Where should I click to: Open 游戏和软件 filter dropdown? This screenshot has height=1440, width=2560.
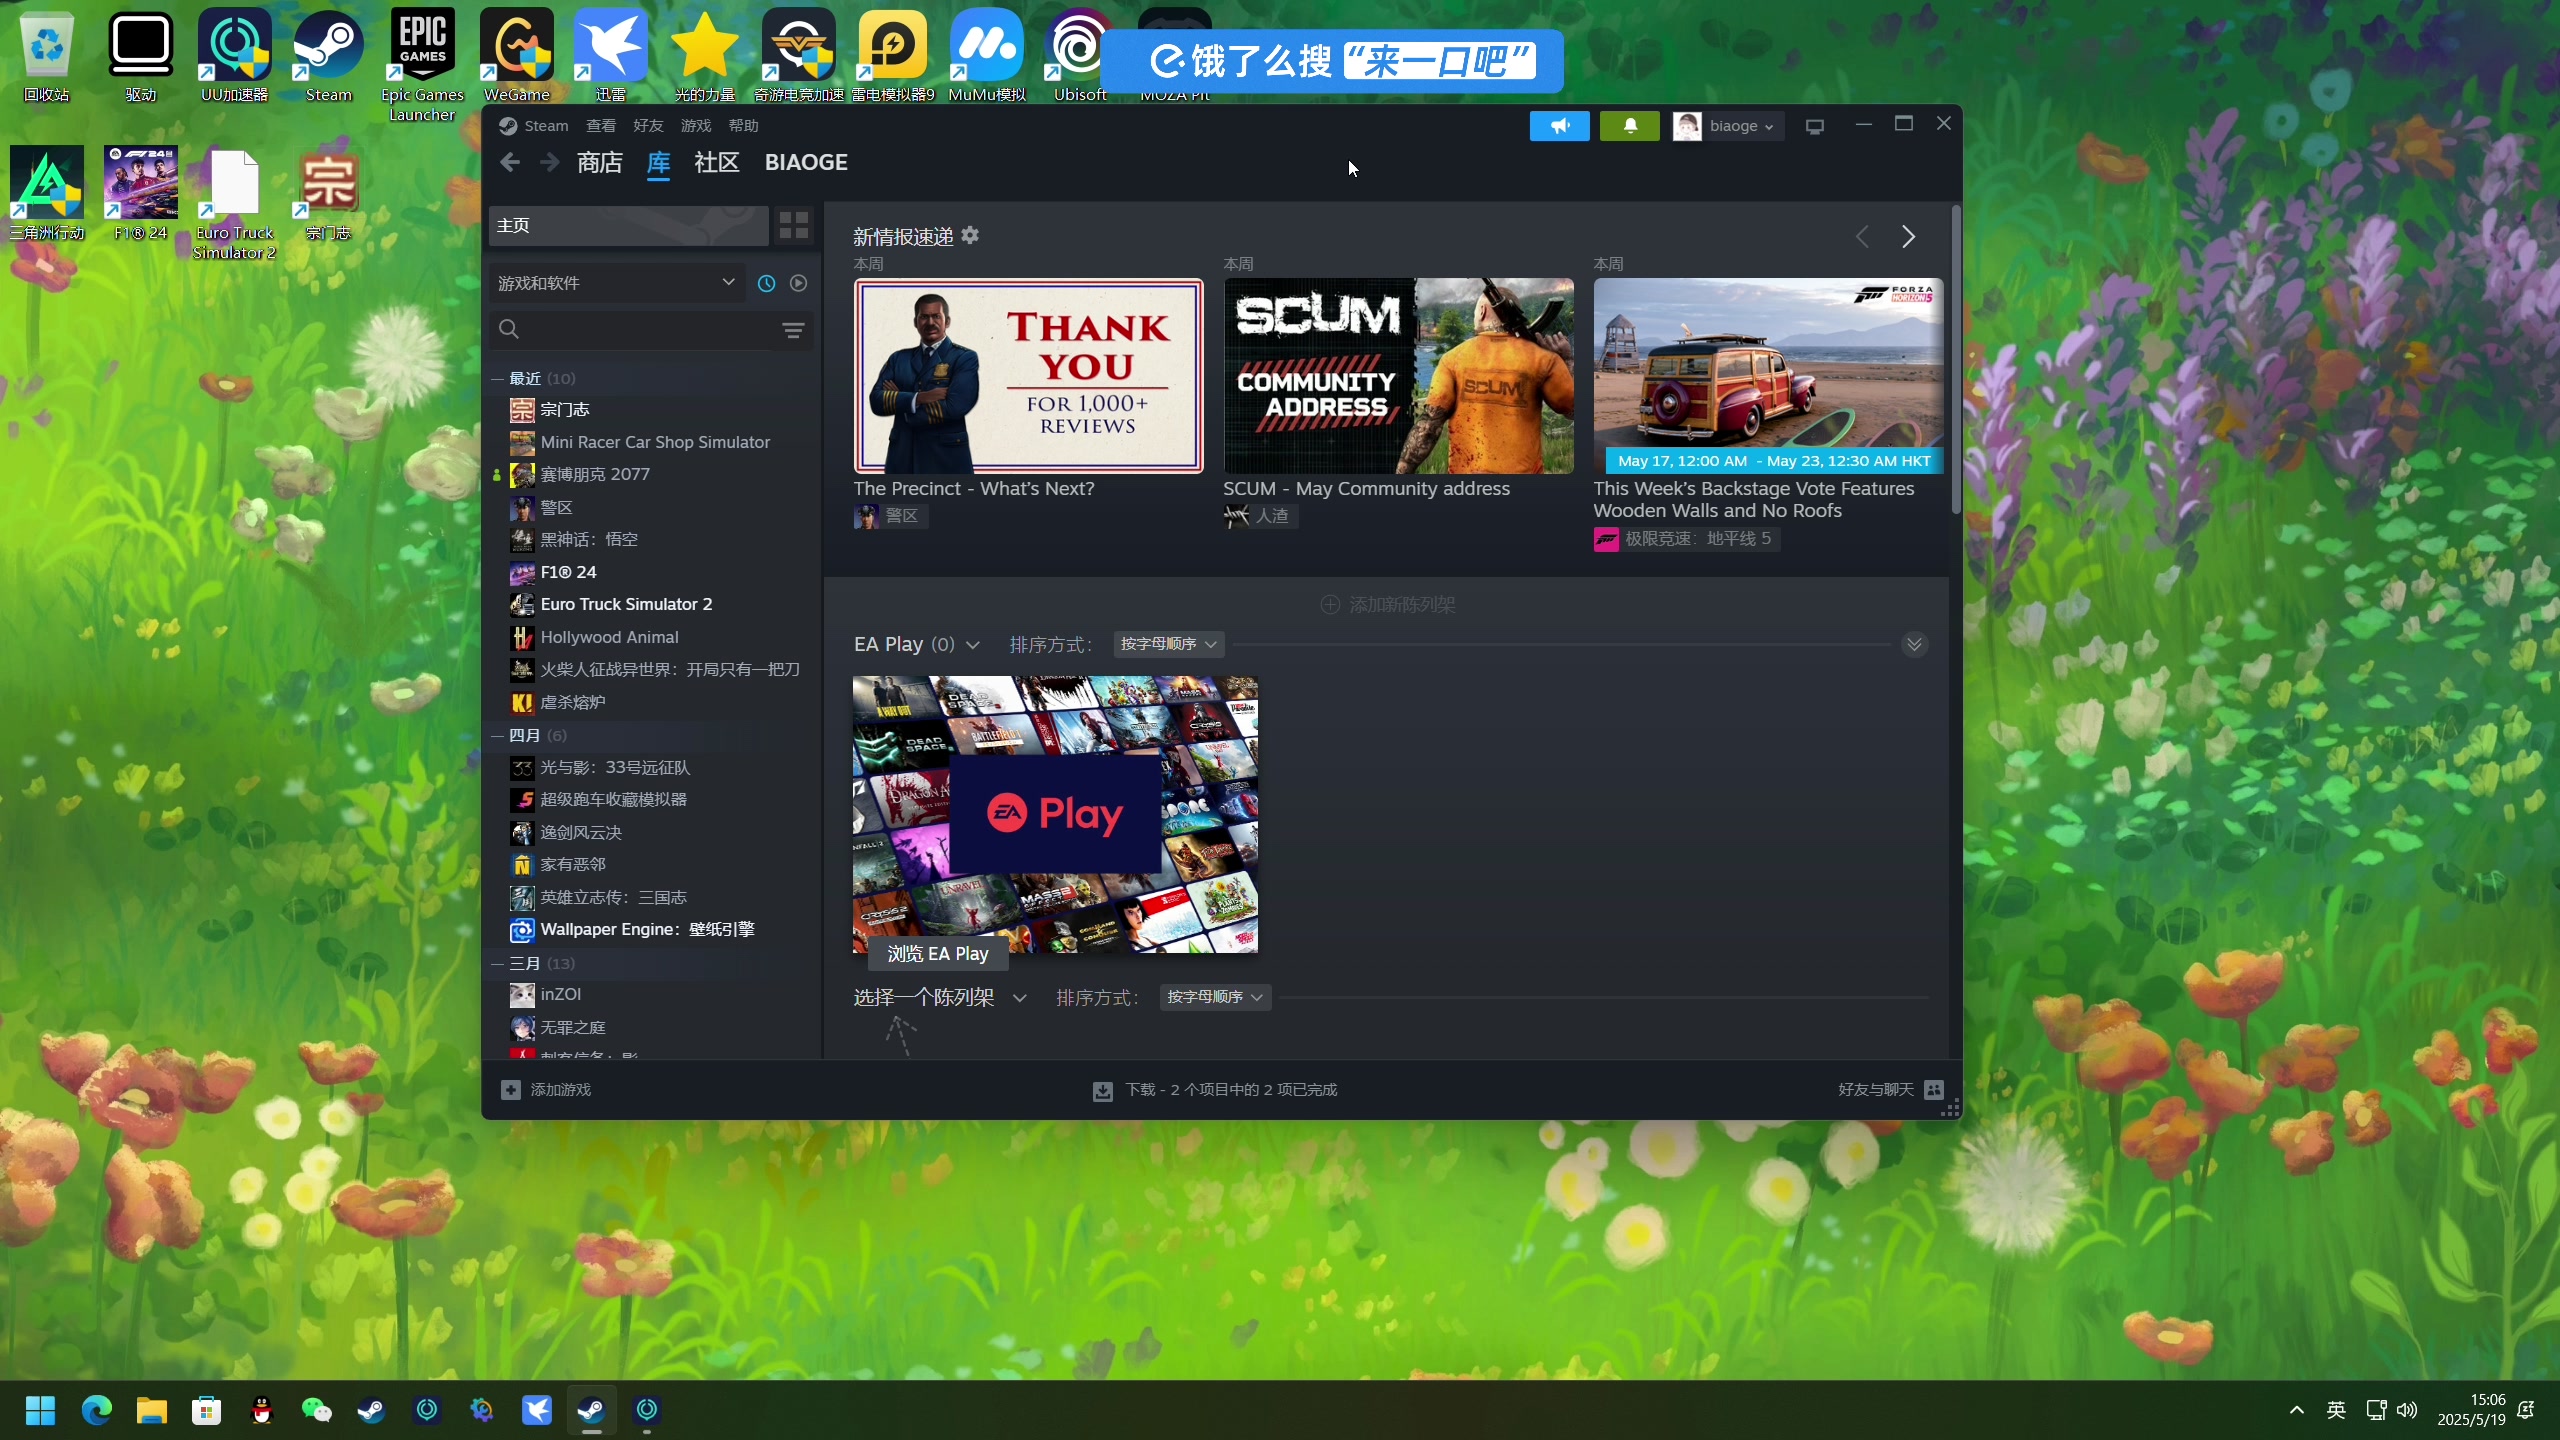point(617,283)
